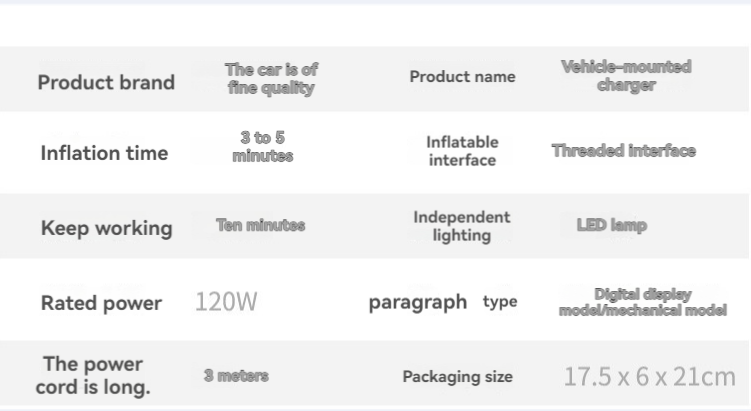The height and width of the screenshot is (411, 751).
Task: Click the Rated power label
Action: click(102, 303)
